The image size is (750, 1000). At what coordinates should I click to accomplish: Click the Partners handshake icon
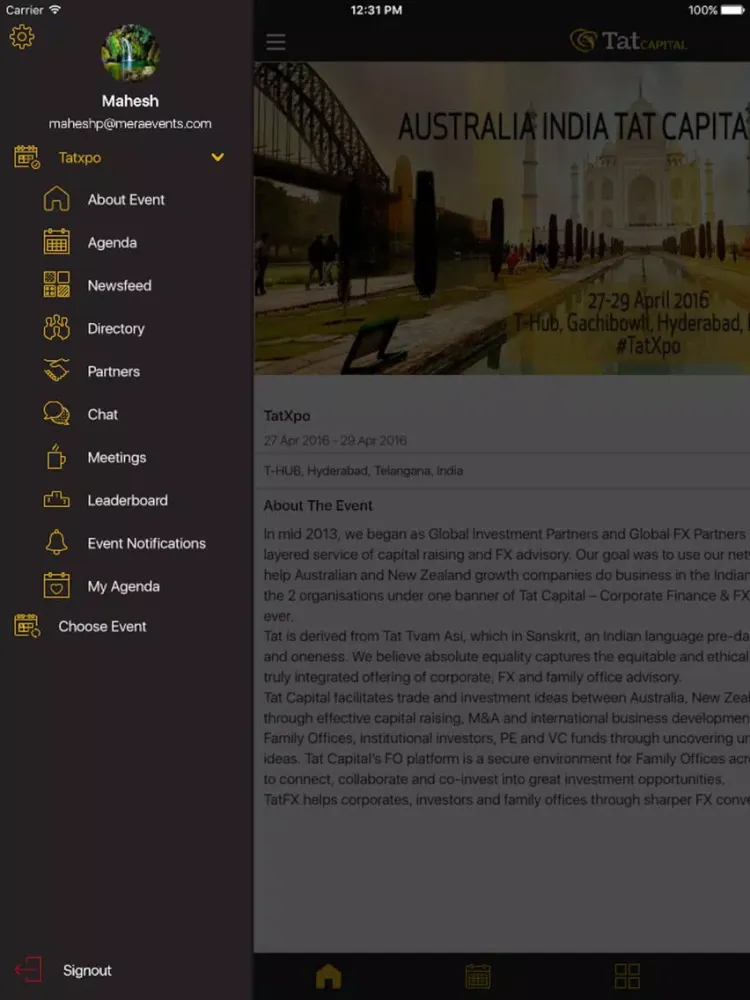pyautogui.click(x=56, y=371)
